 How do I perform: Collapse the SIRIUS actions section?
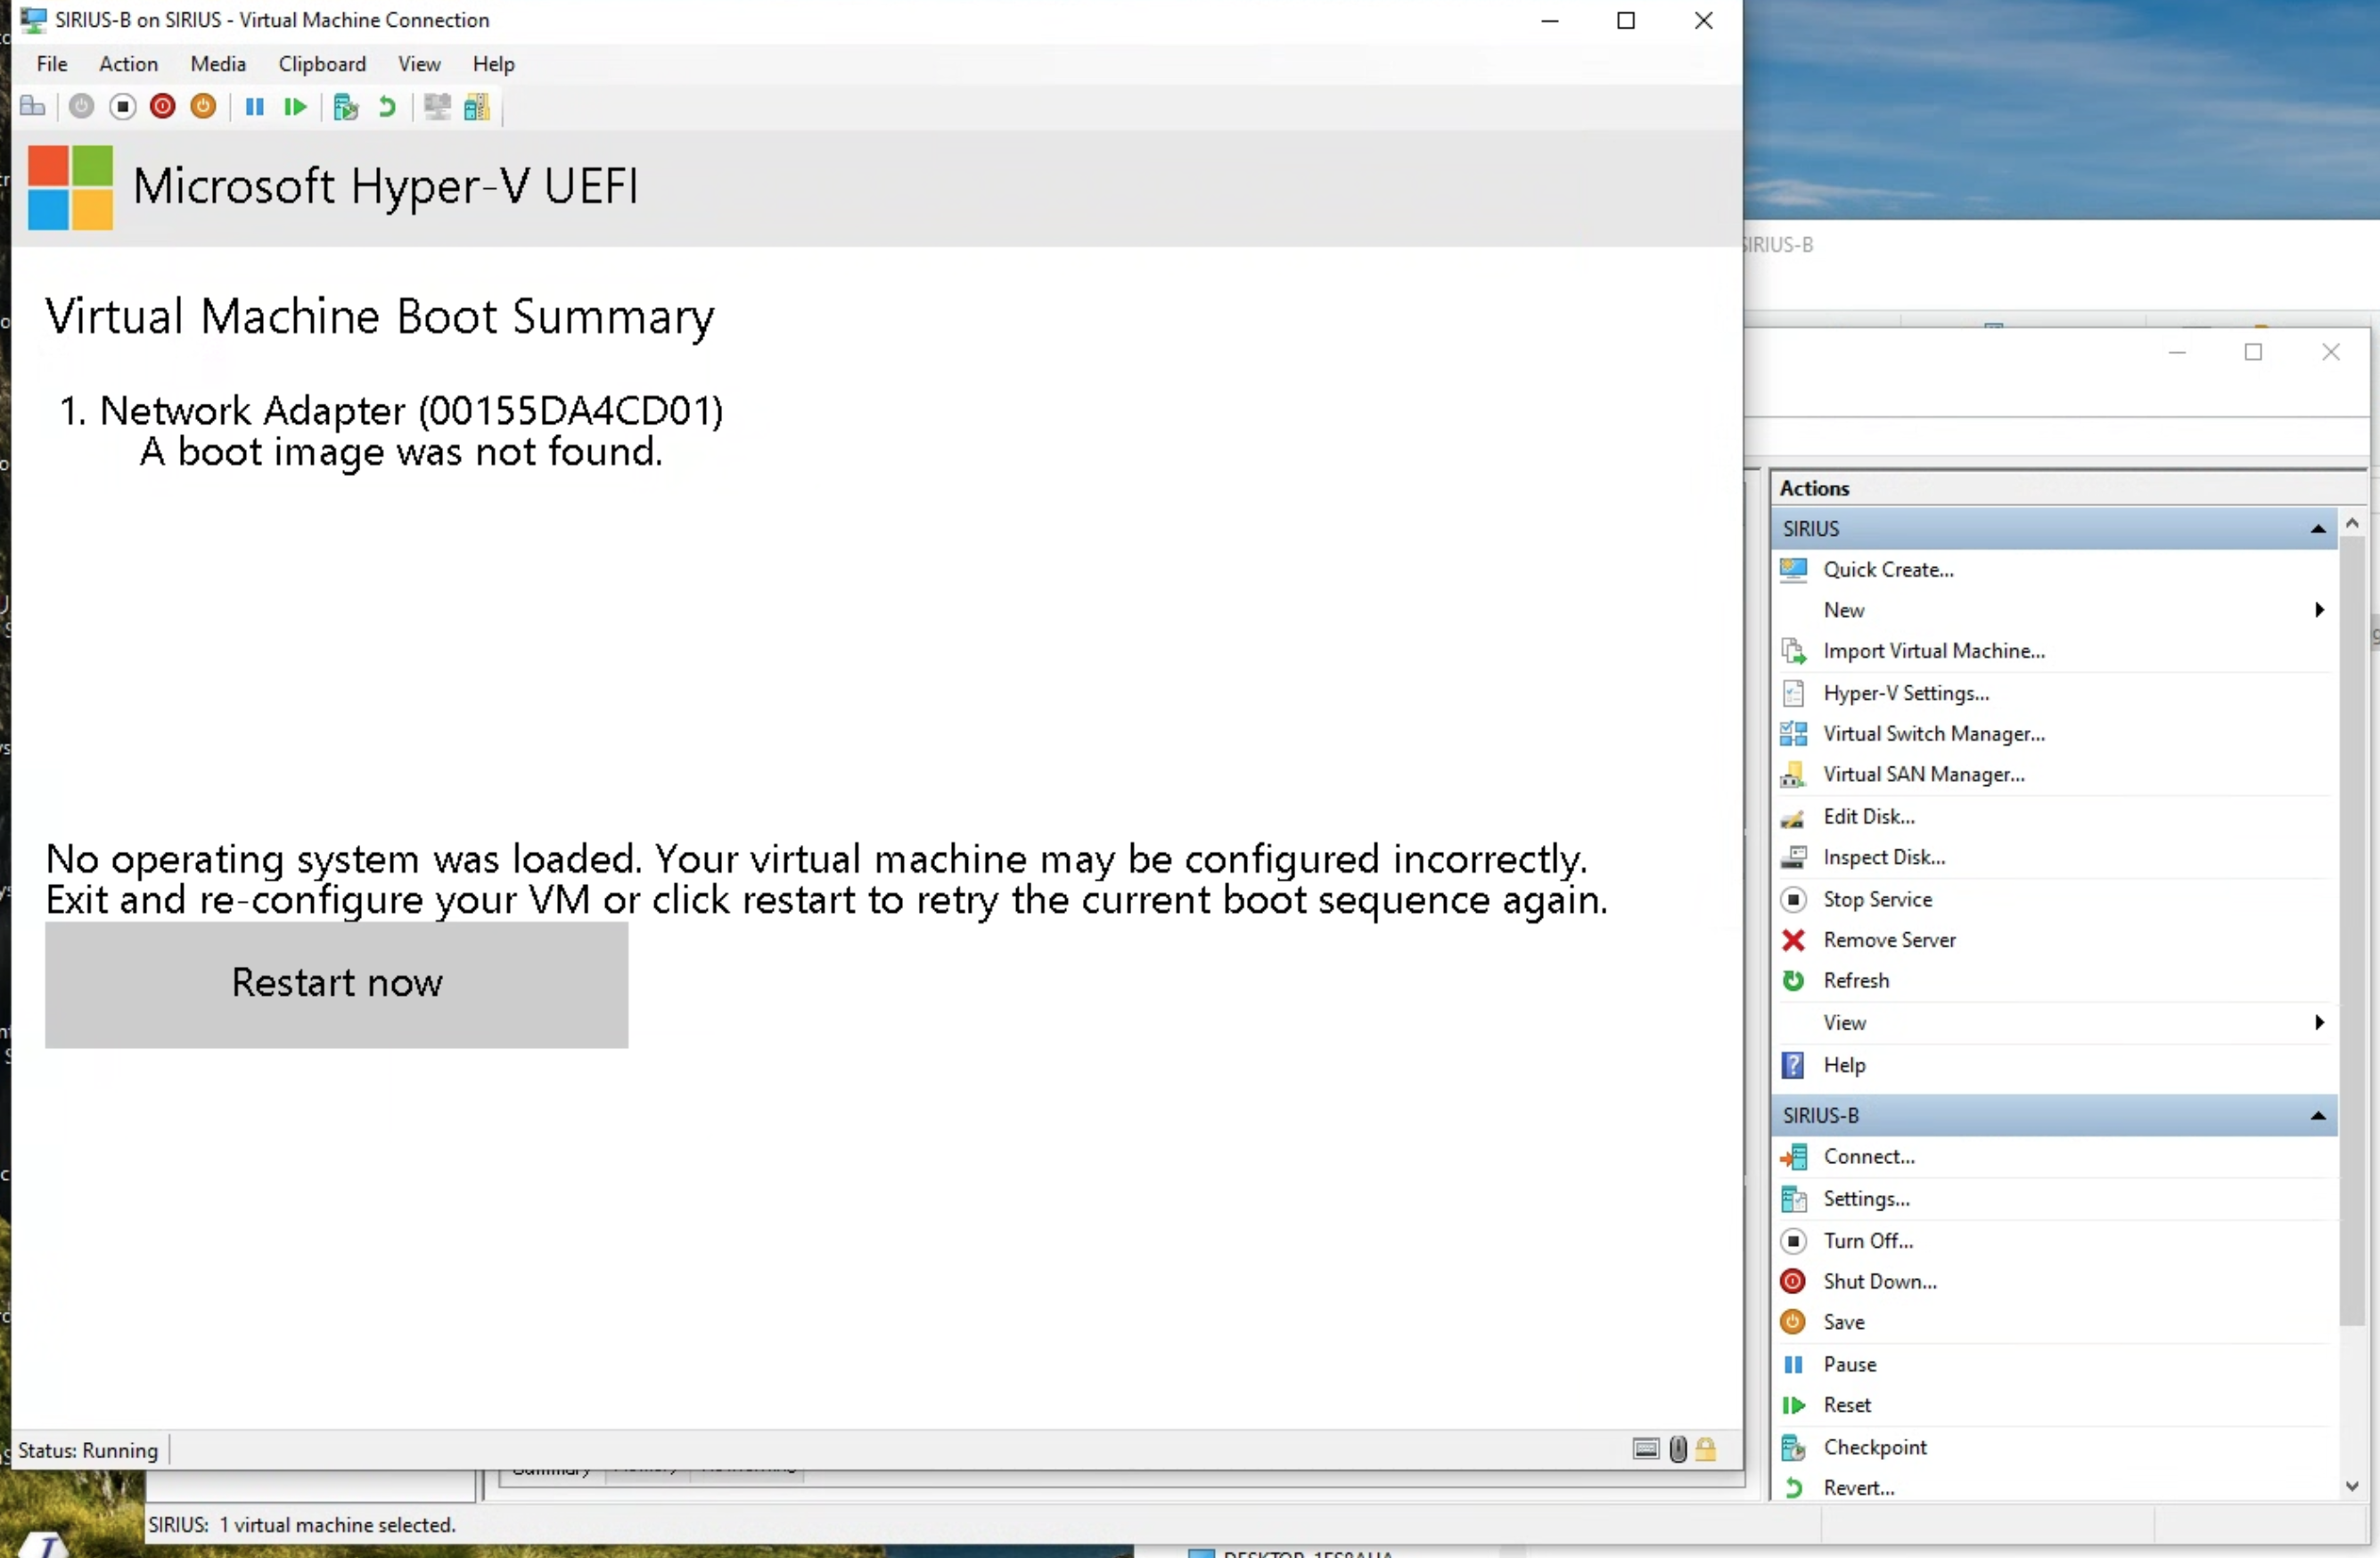2318,529
